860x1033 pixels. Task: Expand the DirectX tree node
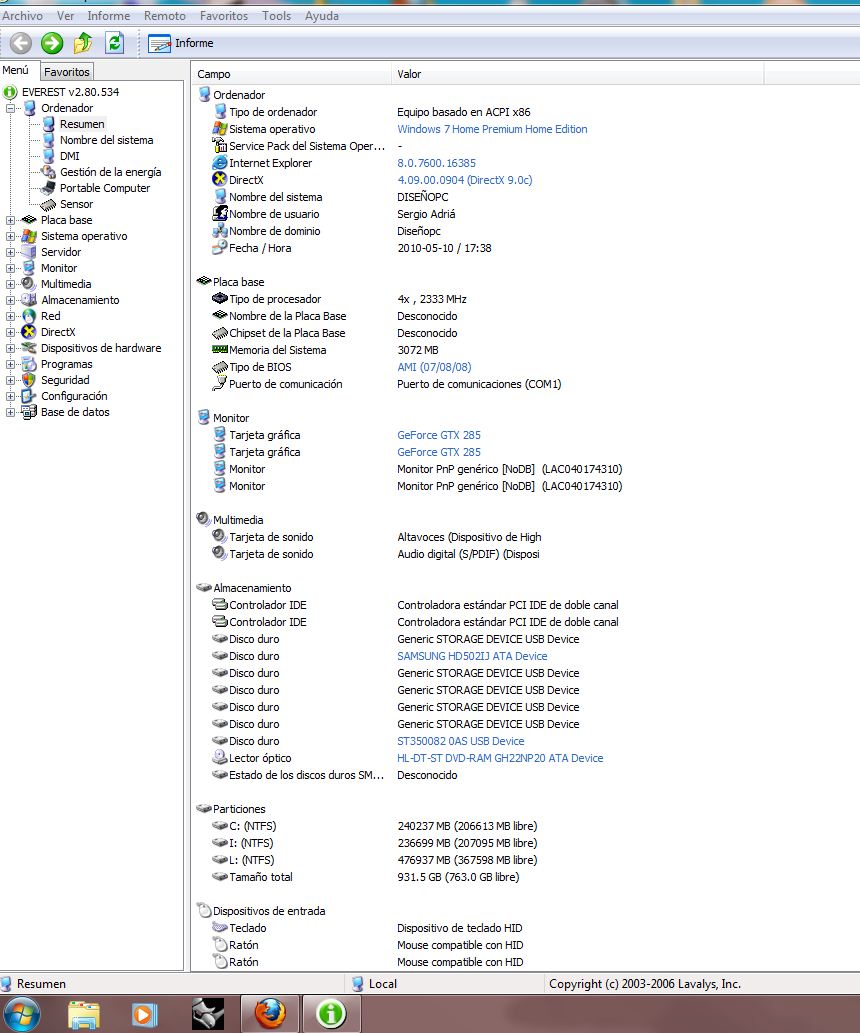click(10, 332)
